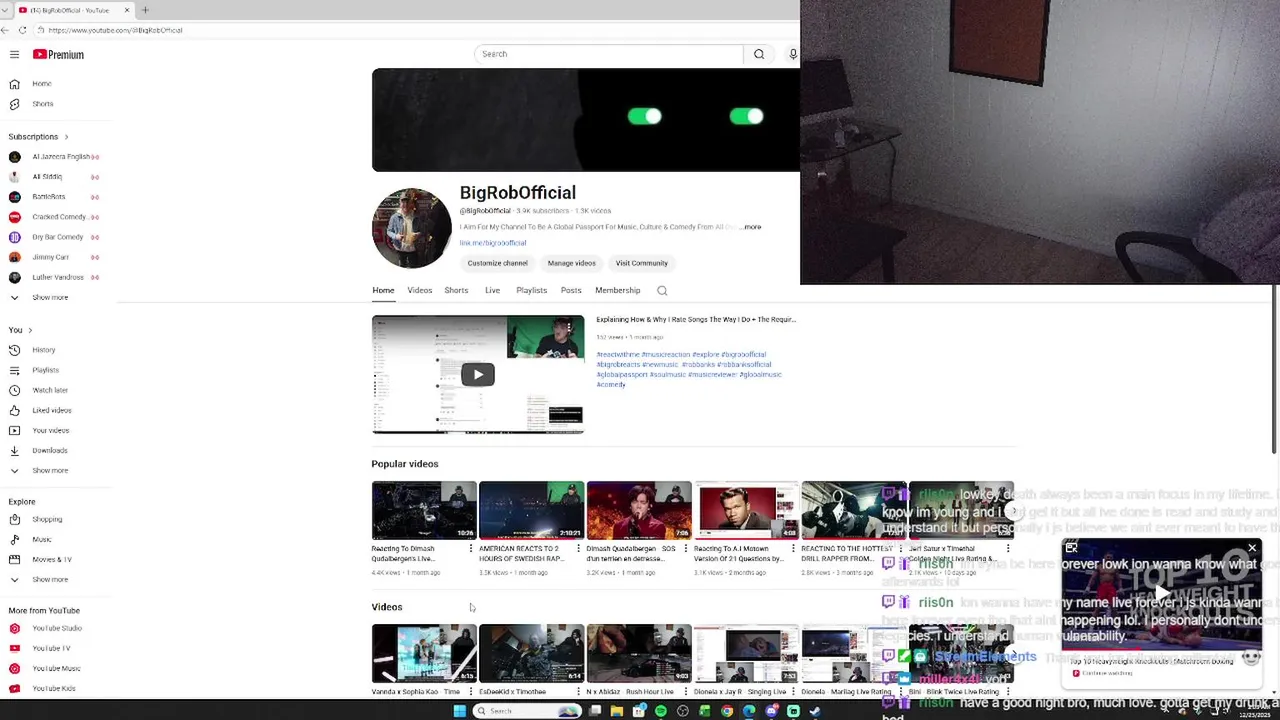This screenshot has width=1280, height=720.
Task: Click the Visit Community button
Action: pos(642,263)
